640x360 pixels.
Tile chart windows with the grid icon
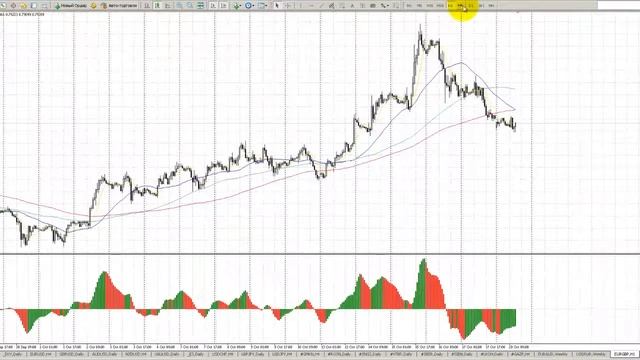(x=200, y=6)
